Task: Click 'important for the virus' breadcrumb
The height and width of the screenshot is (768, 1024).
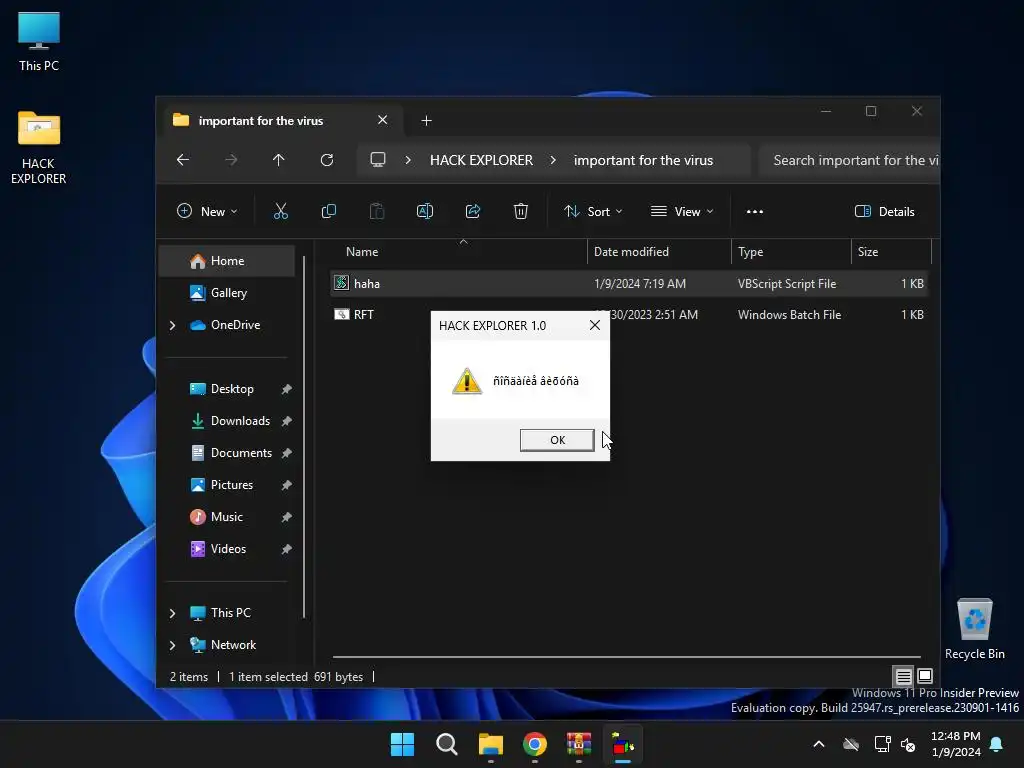Action: click(x=643, y=160)
